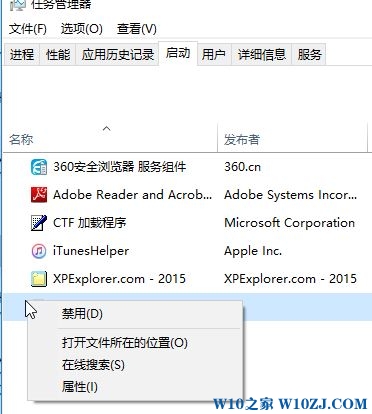Click the Microsoft Corporation publisher cell
Screen dimensions: 372x414
click(x=290, y=223)
